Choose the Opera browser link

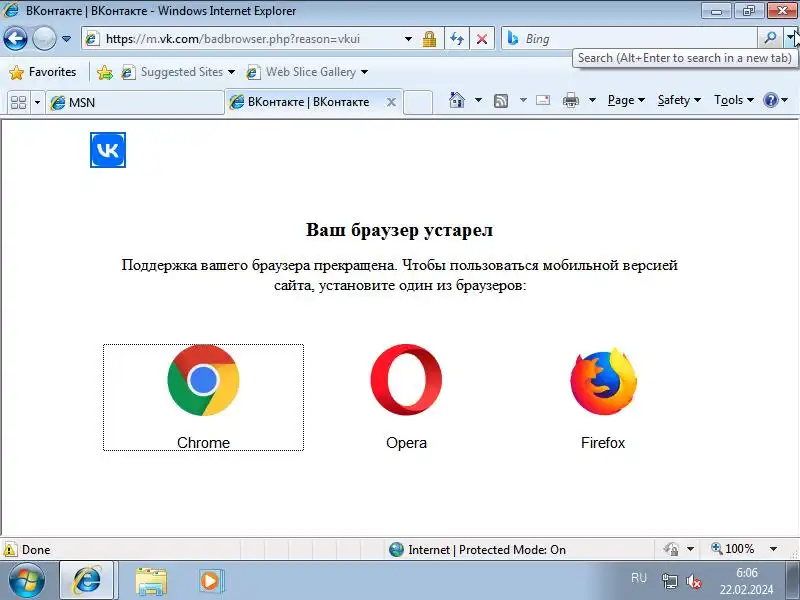tap(406, 397)
